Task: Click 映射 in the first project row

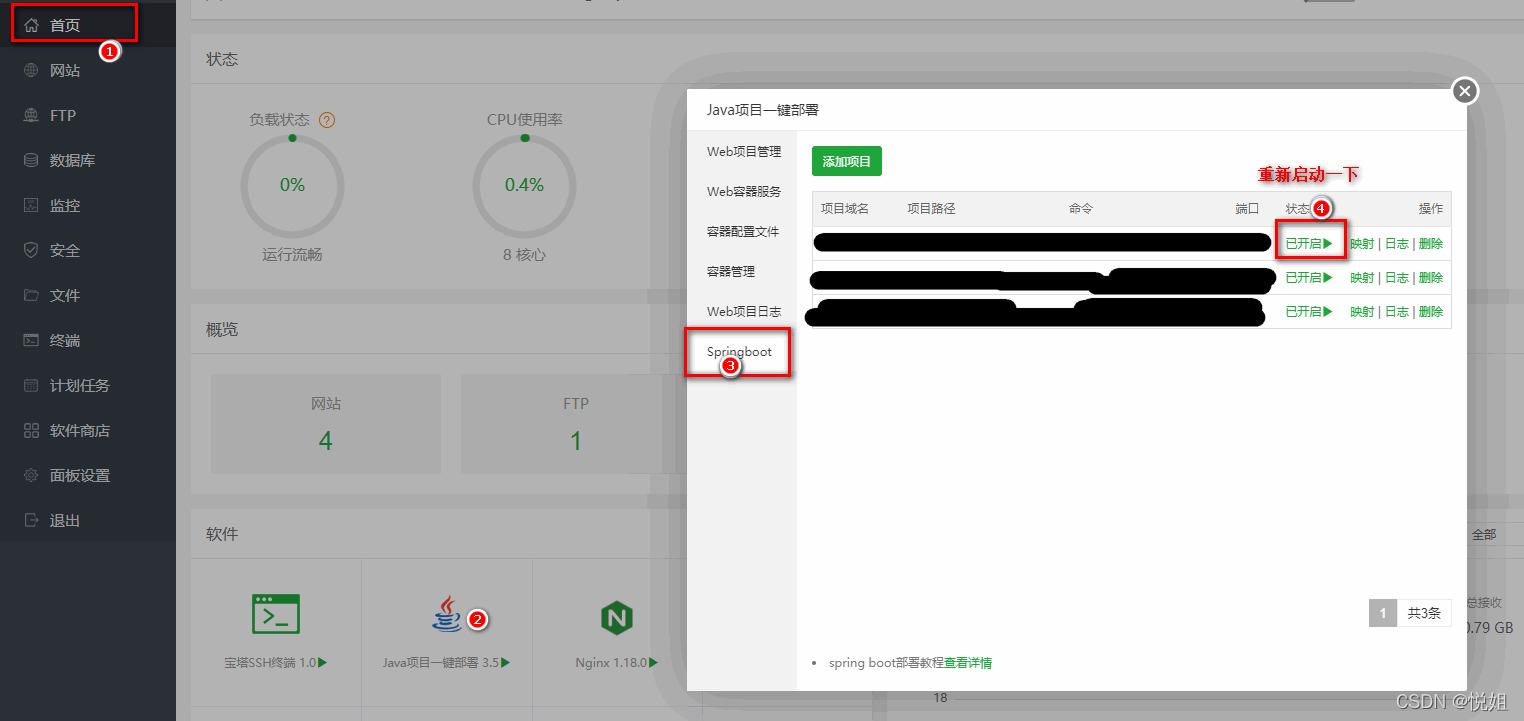Action: [x=1362, y=243]
